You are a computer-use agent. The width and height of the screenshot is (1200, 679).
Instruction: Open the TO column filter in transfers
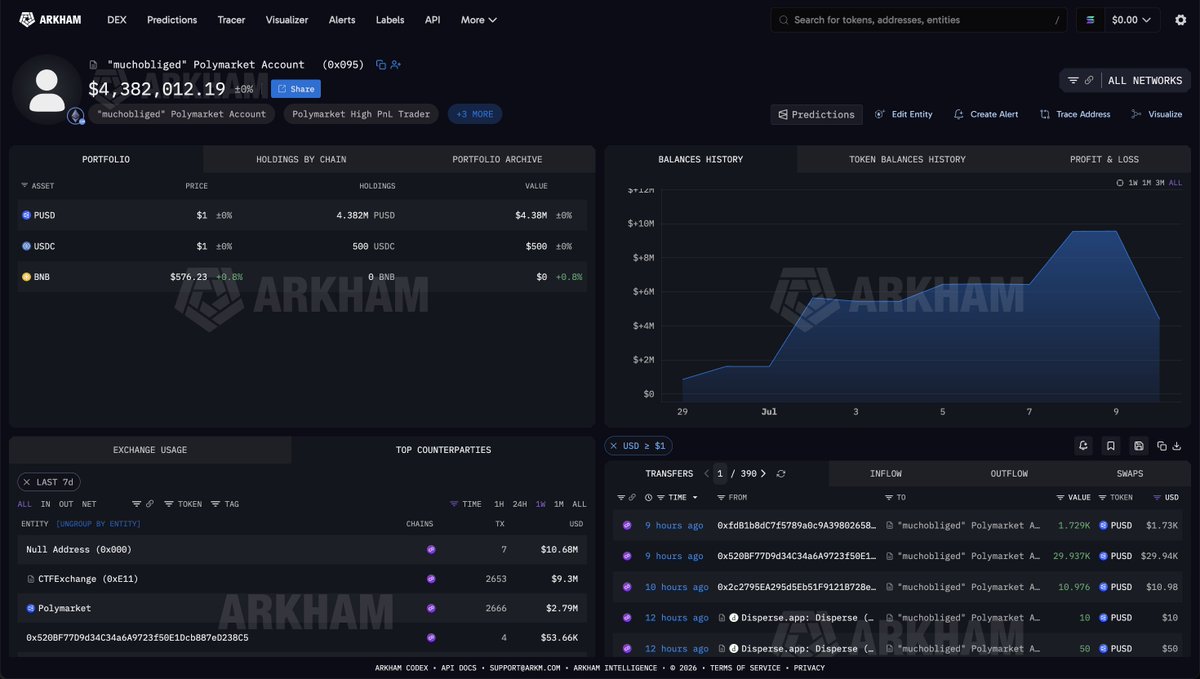coord(895,497)
